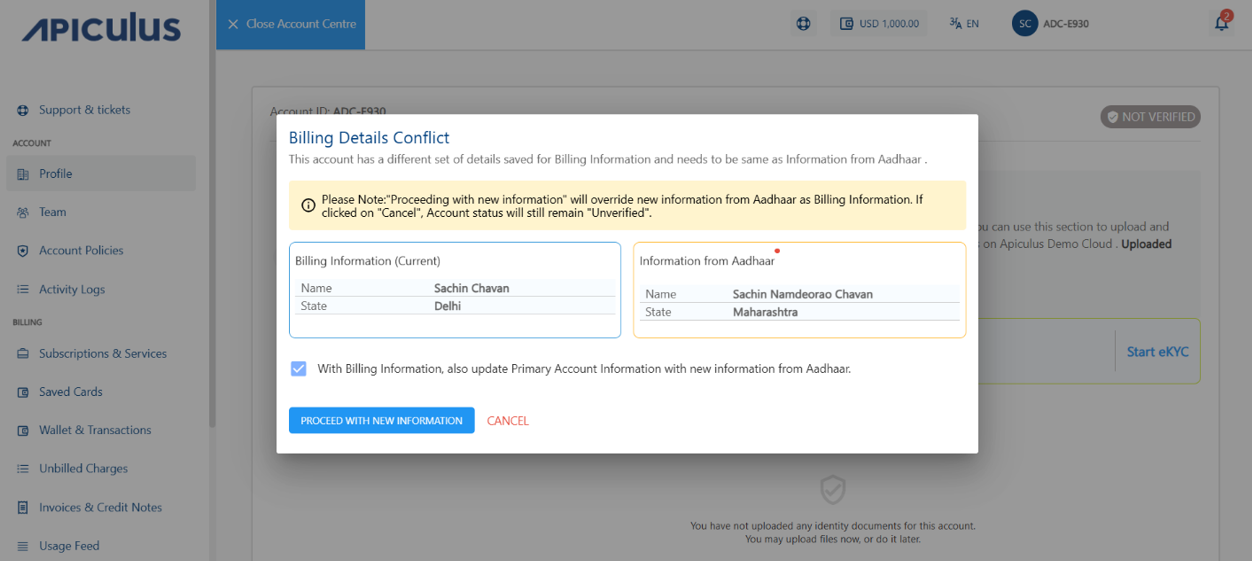Screen dimensions: 1252x561
Task: Click the info icon in the note banner
Action: point(308,206)
